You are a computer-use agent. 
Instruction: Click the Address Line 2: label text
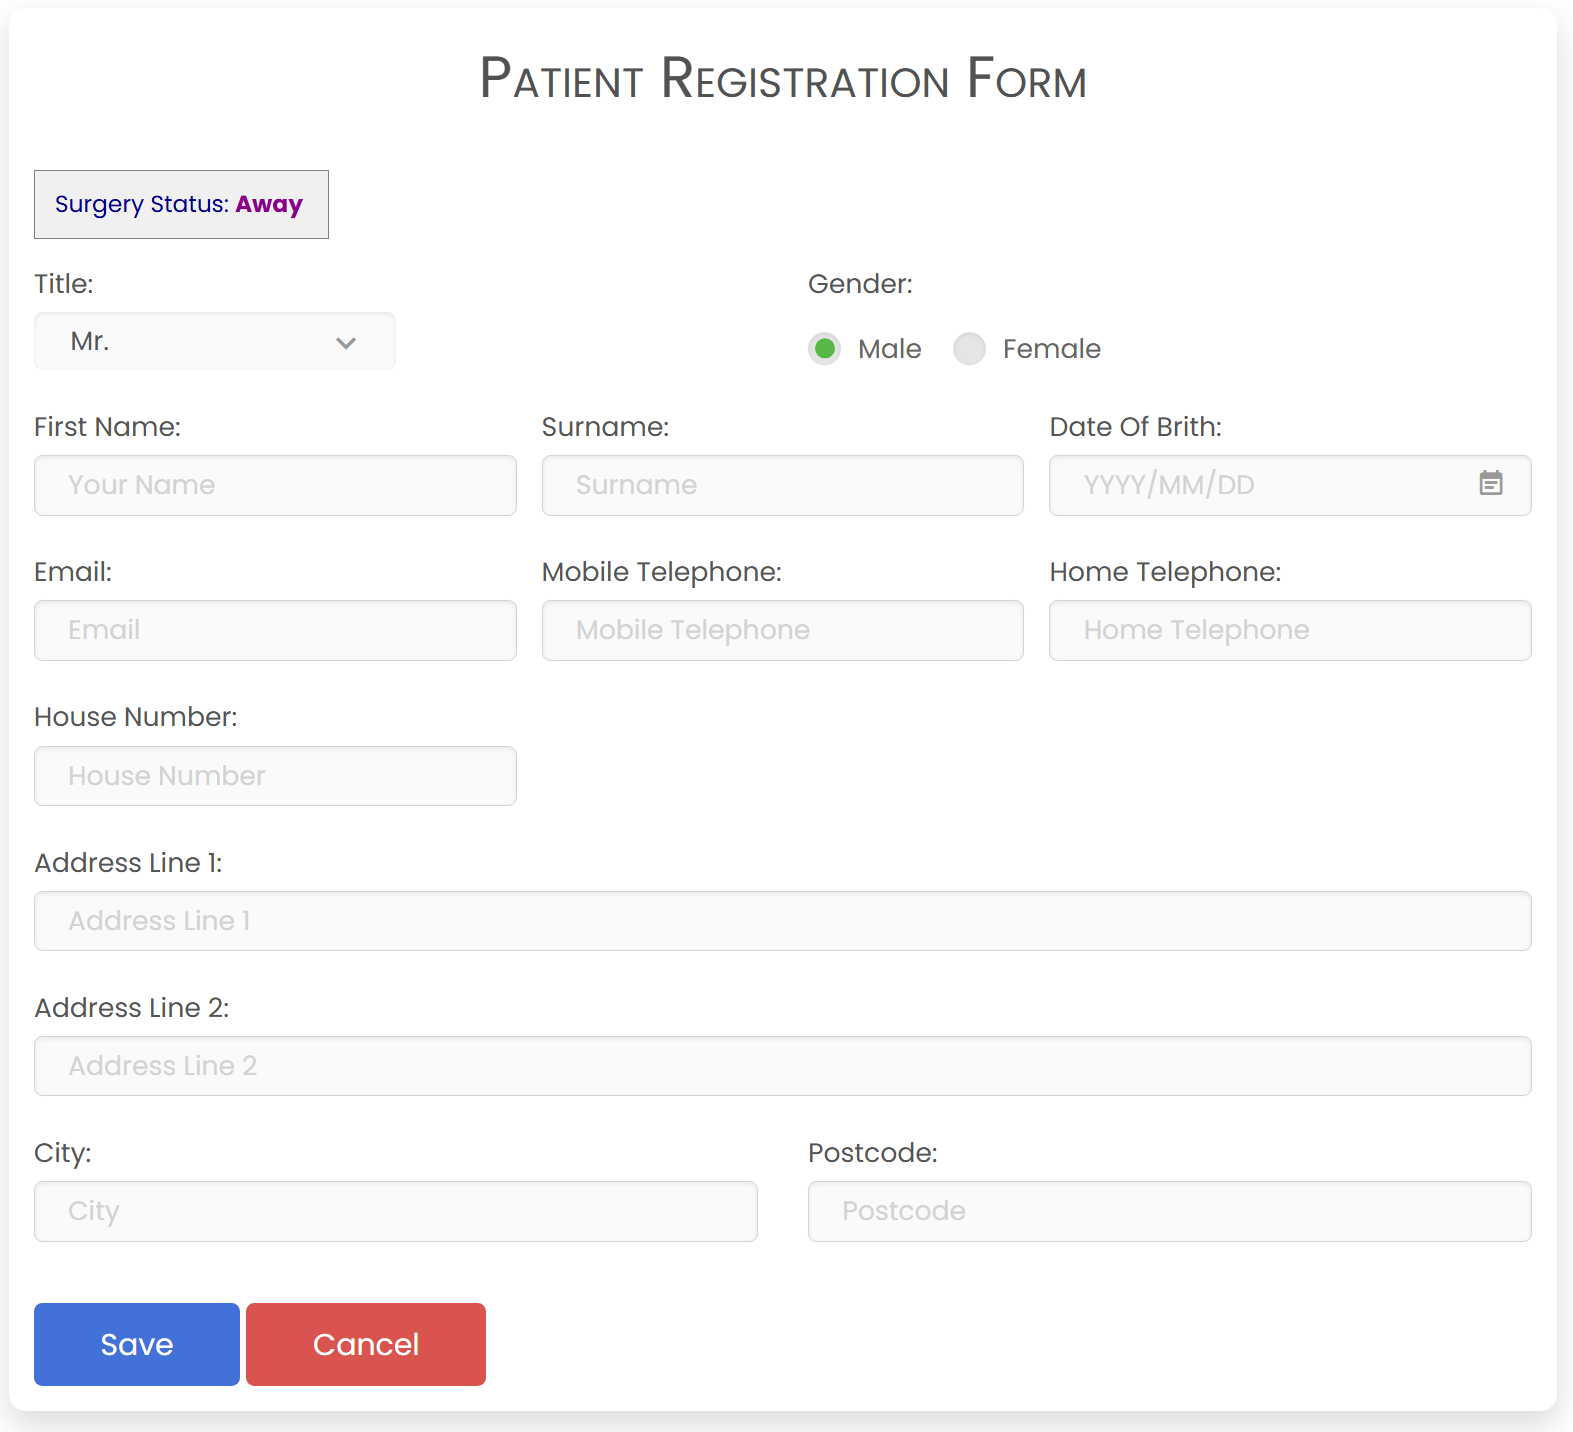(132, 1008)
